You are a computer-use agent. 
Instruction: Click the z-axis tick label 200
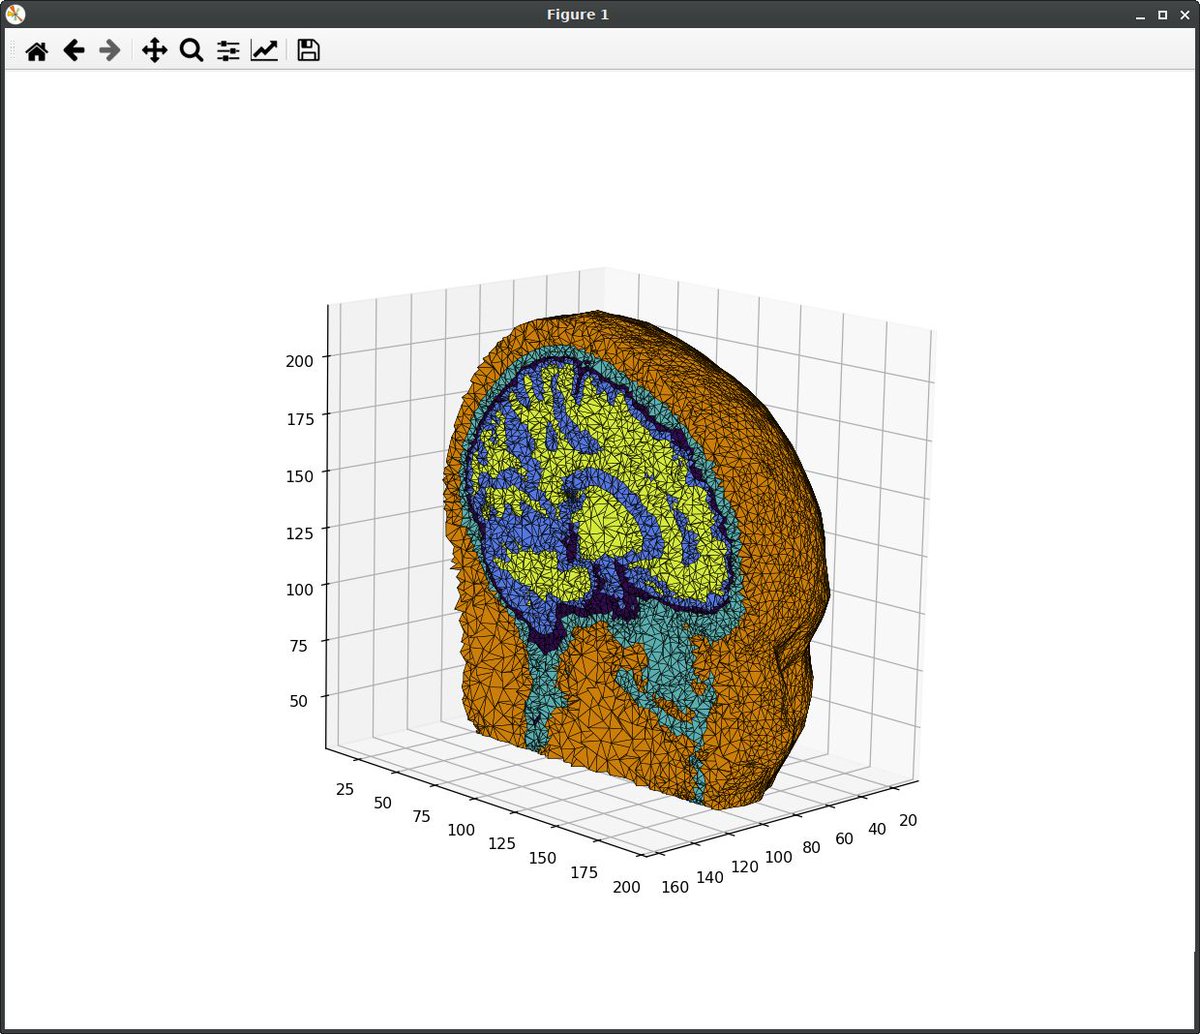click(x=299, y=361)
